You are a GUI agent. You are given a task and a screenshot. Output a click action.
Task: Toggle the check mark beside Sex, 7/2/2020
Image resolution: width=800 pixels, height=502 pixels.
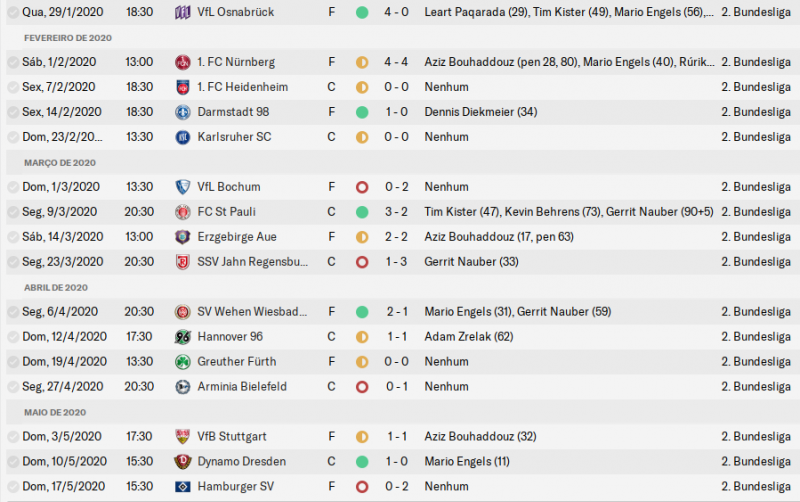pyautogui.click(x=12, y=87)
